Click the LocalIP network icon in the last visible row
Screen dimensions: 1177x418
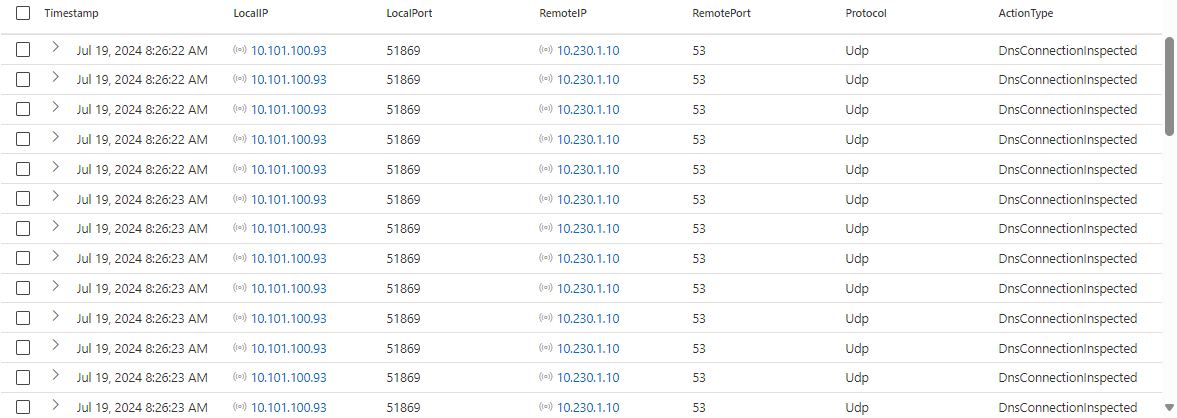tap(239, 408)
